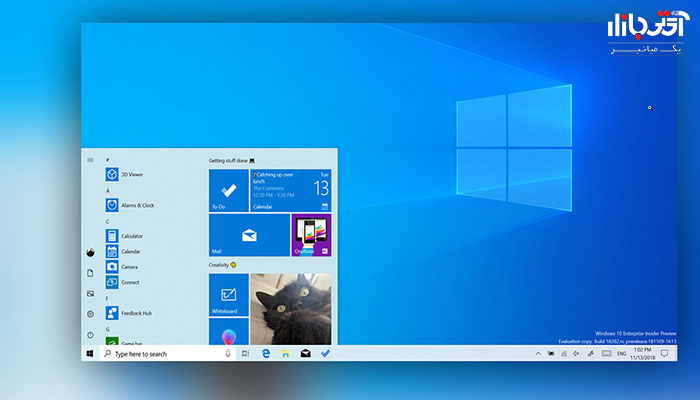The width and height of the screenshot is (700, 400).
Task: Open the Calendar tile showing 13
Action: click(x=291, y=190)
